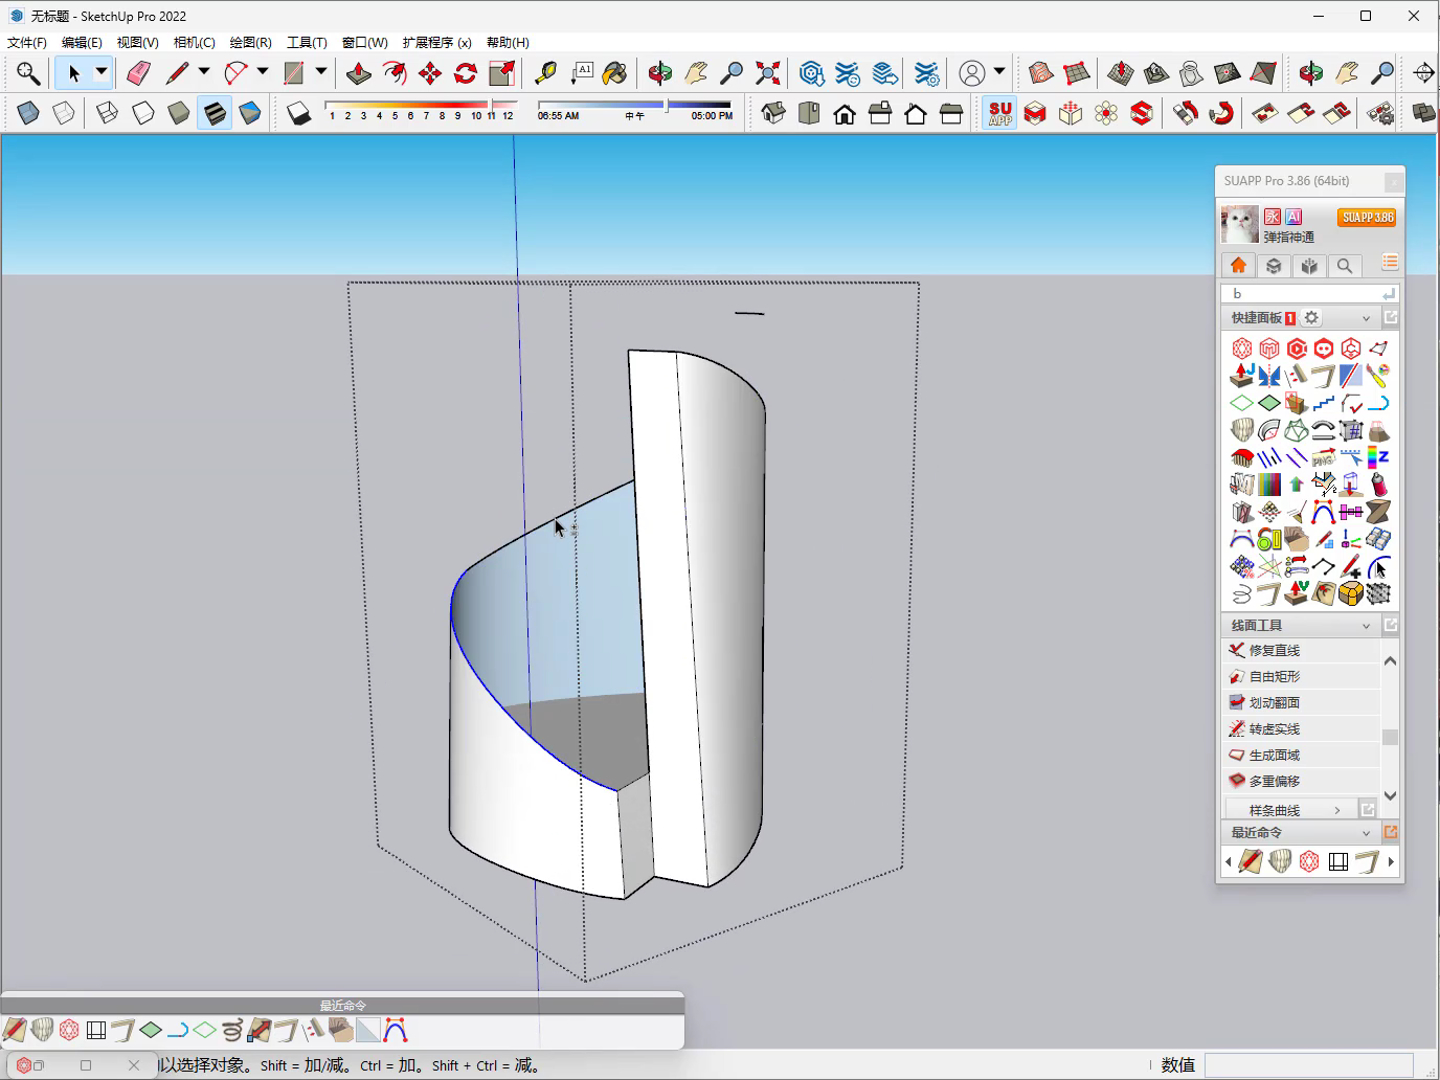Click the Zoom Extents icon
Viewport: 1440px width, 1080px height.
pyautogui.click(x=768, y=73)
